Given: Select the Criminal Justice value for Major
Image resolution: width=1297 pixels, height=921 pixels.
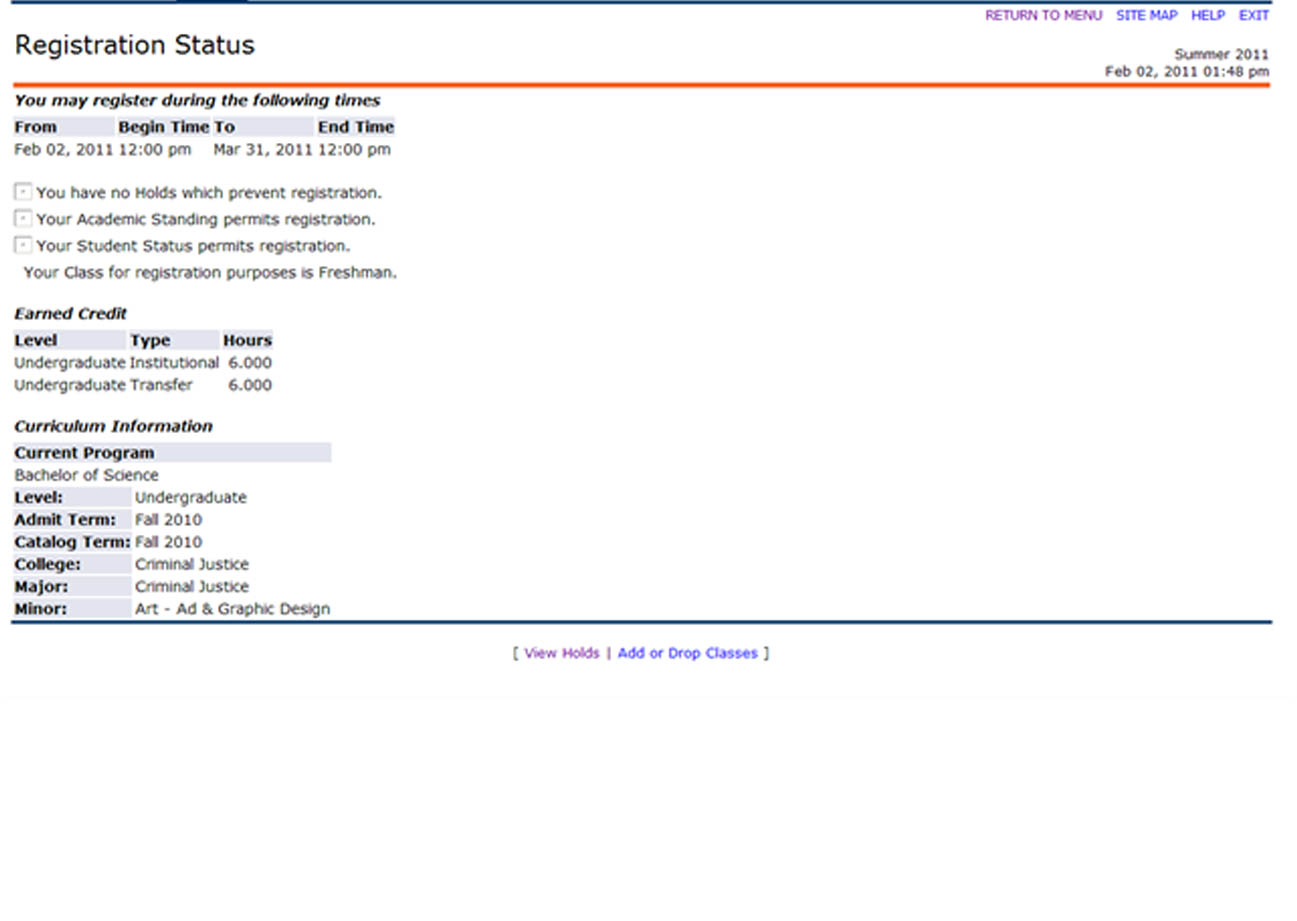Looking at the screenshot, I should point(192,587).
